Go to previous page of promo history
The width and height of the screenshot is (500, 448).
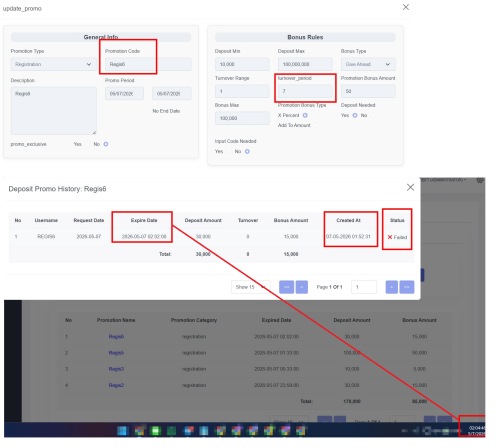click(x=302, y=287)
